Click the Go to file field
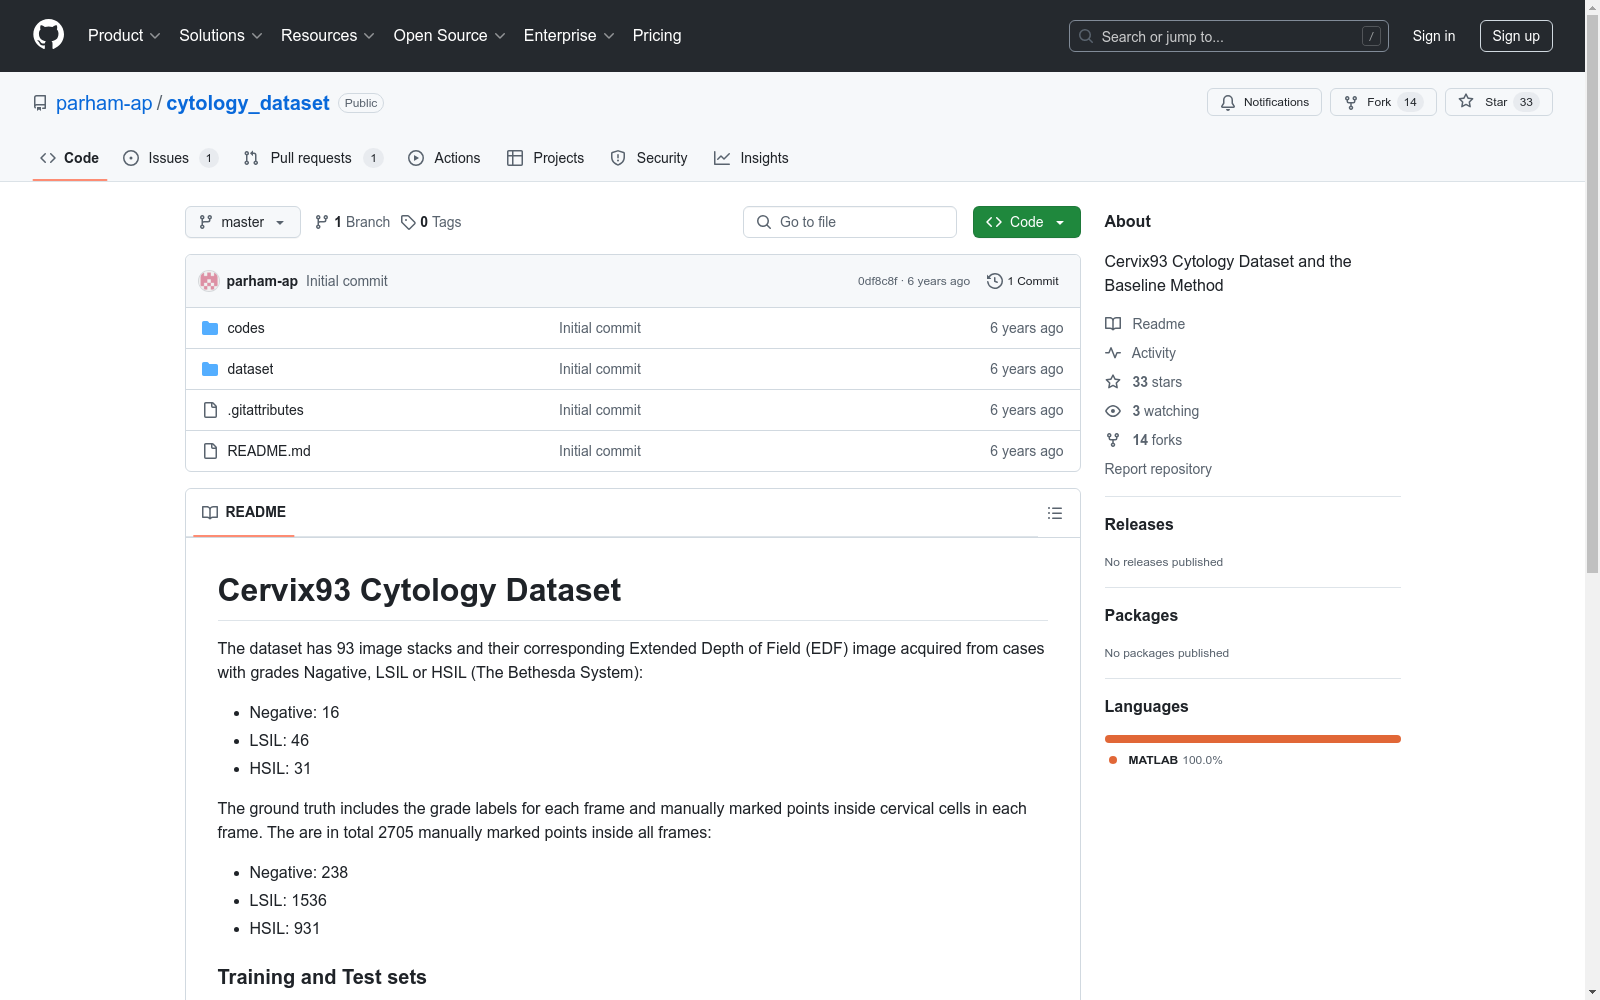Screen dimensions: 1600x1000 (x=850, y=222)
